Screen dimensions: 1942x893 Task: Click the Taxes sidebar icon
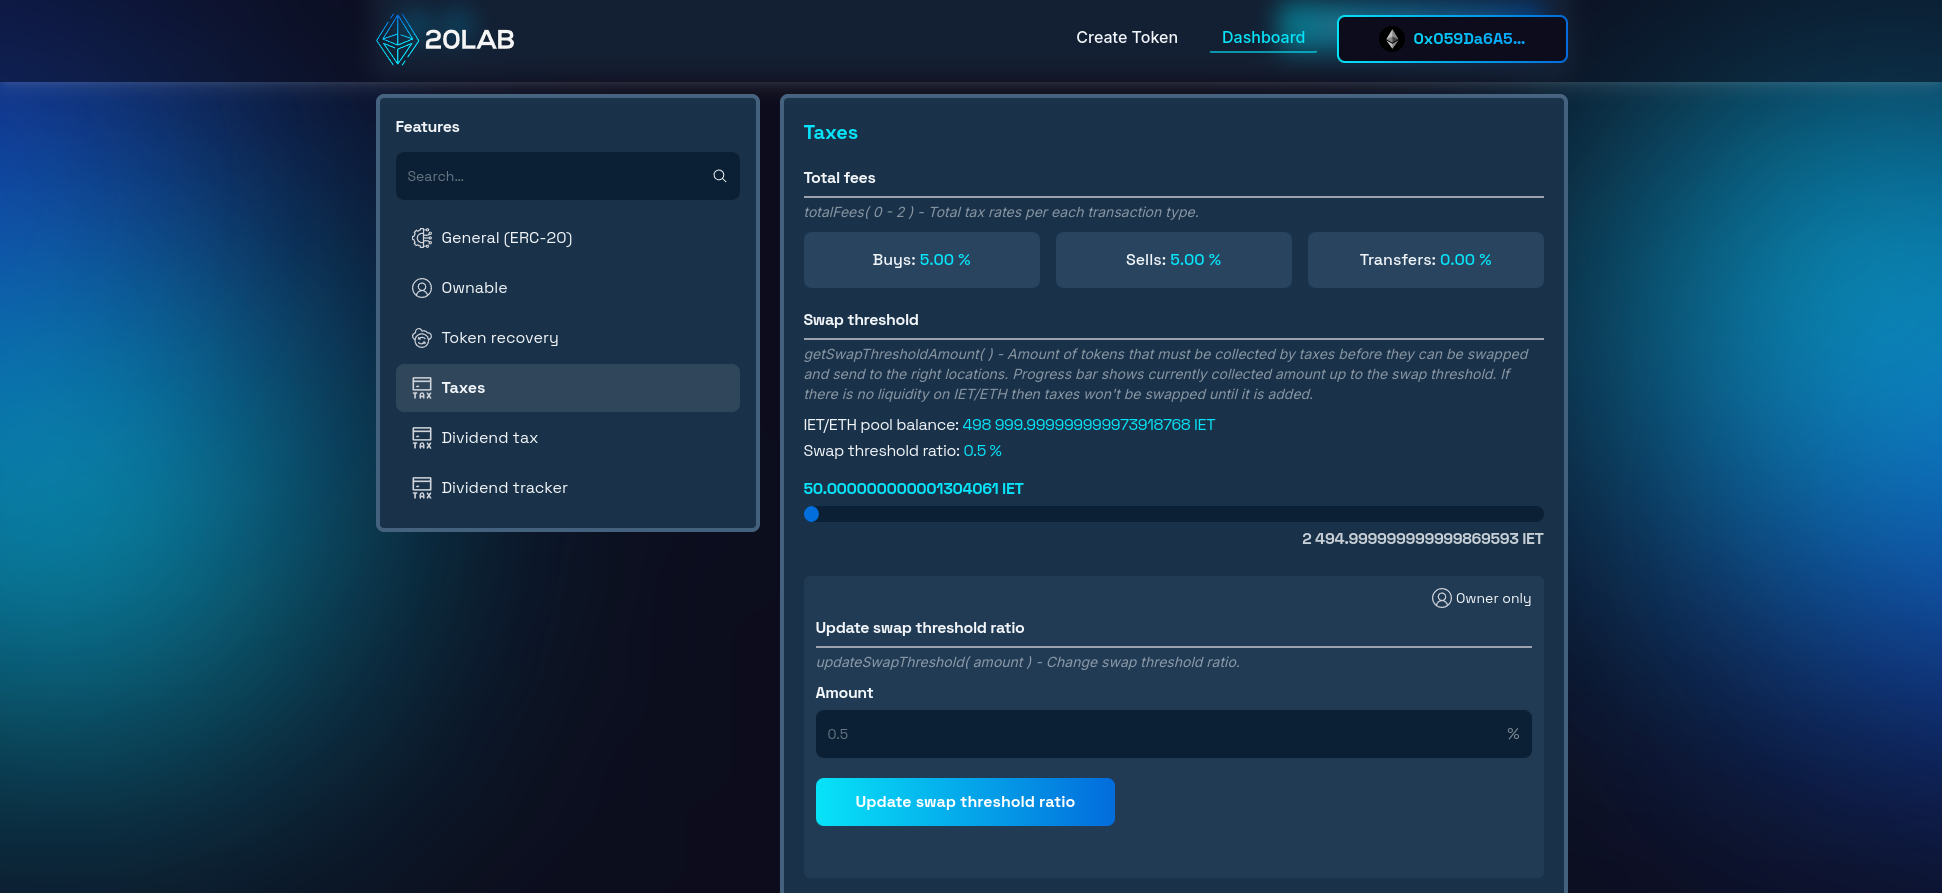point(422,388)
